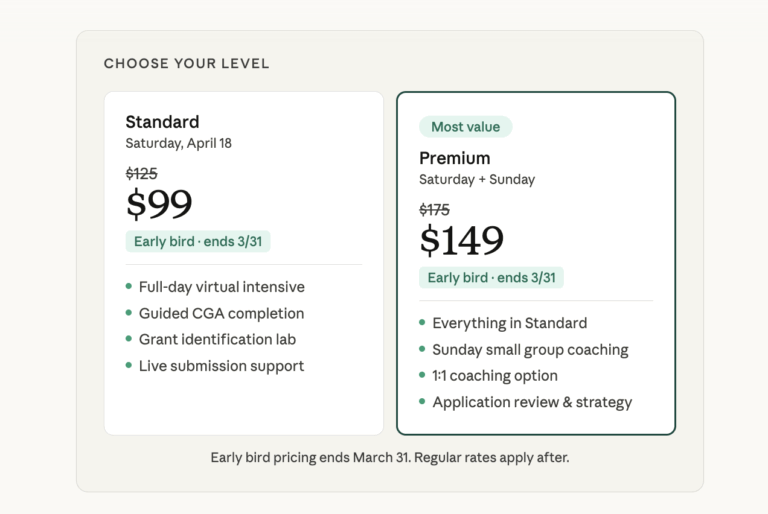768x514 pixels.
Task: Click the Standard plan title
Action: point(162,122)
